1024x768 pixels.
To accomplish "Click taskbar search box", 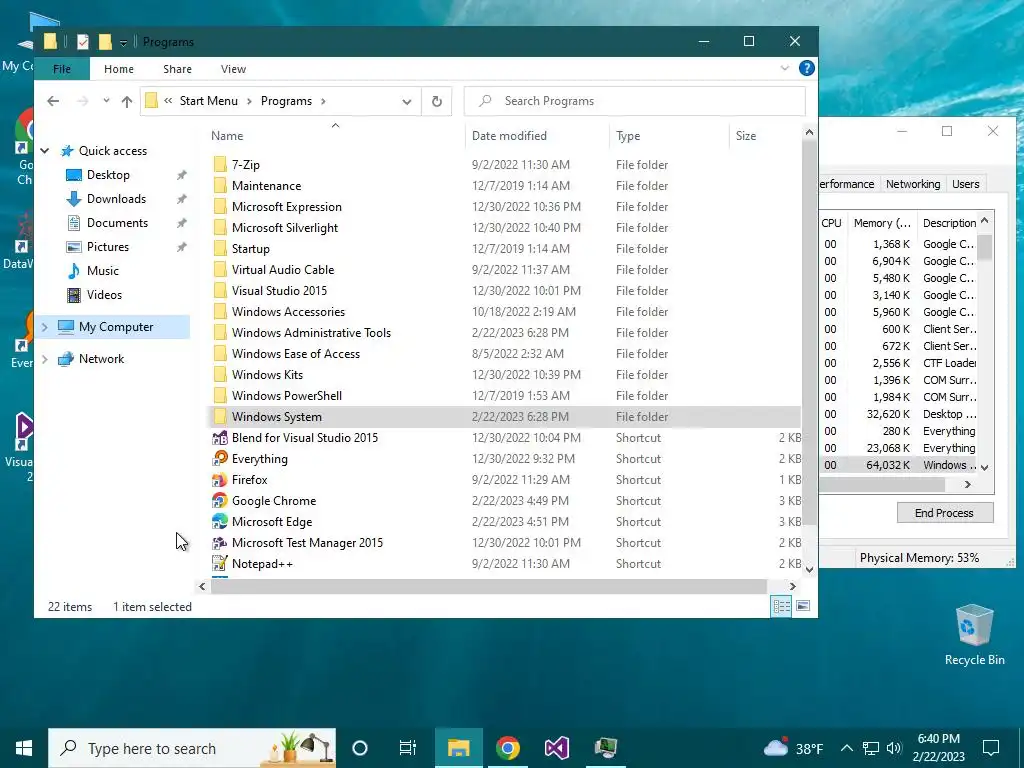I will click(192, 748).
